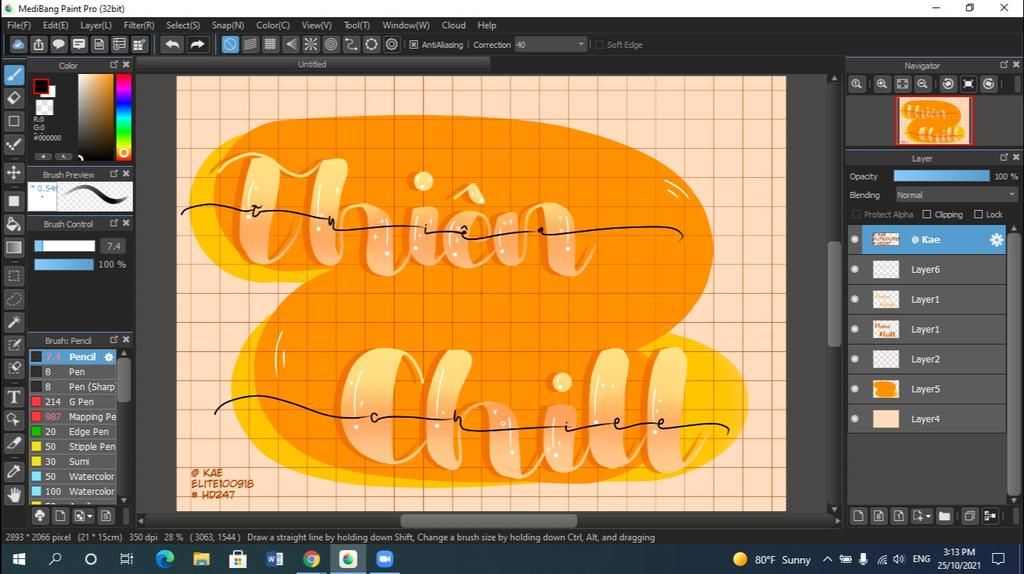Toggle the Soft Edge checkbox
Viewport: 1024px width, 574px height.
[x=600, y=44]
